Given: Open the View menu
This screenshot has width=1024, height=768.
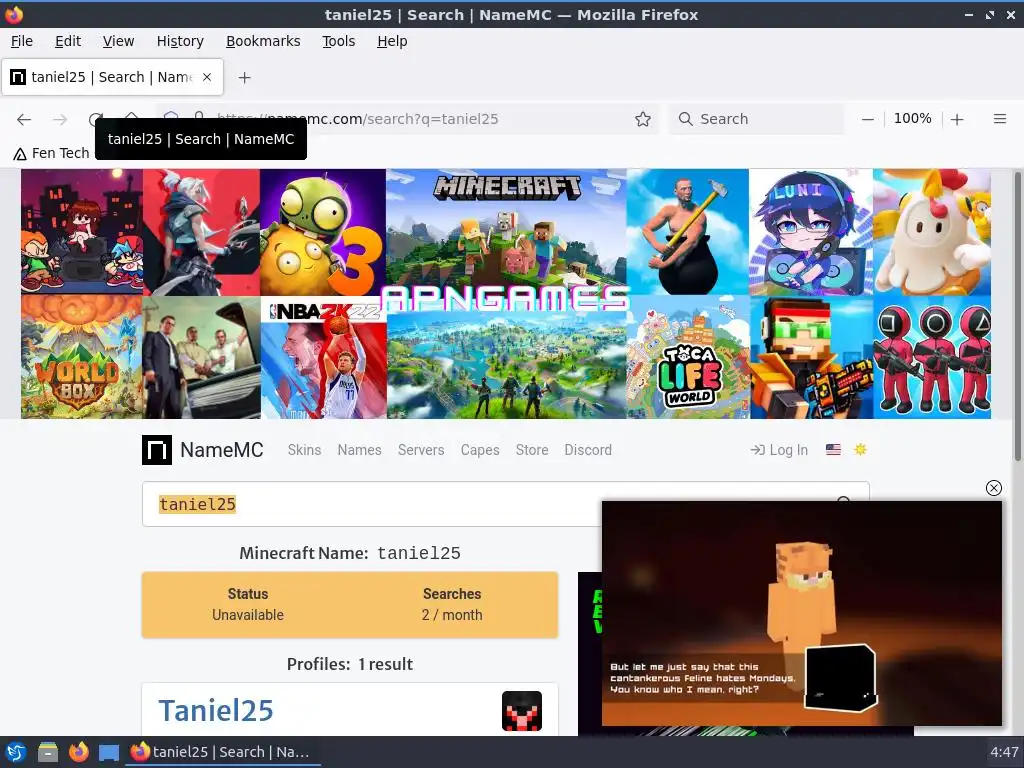Looking at the screenshot, I should pos(118,41).
